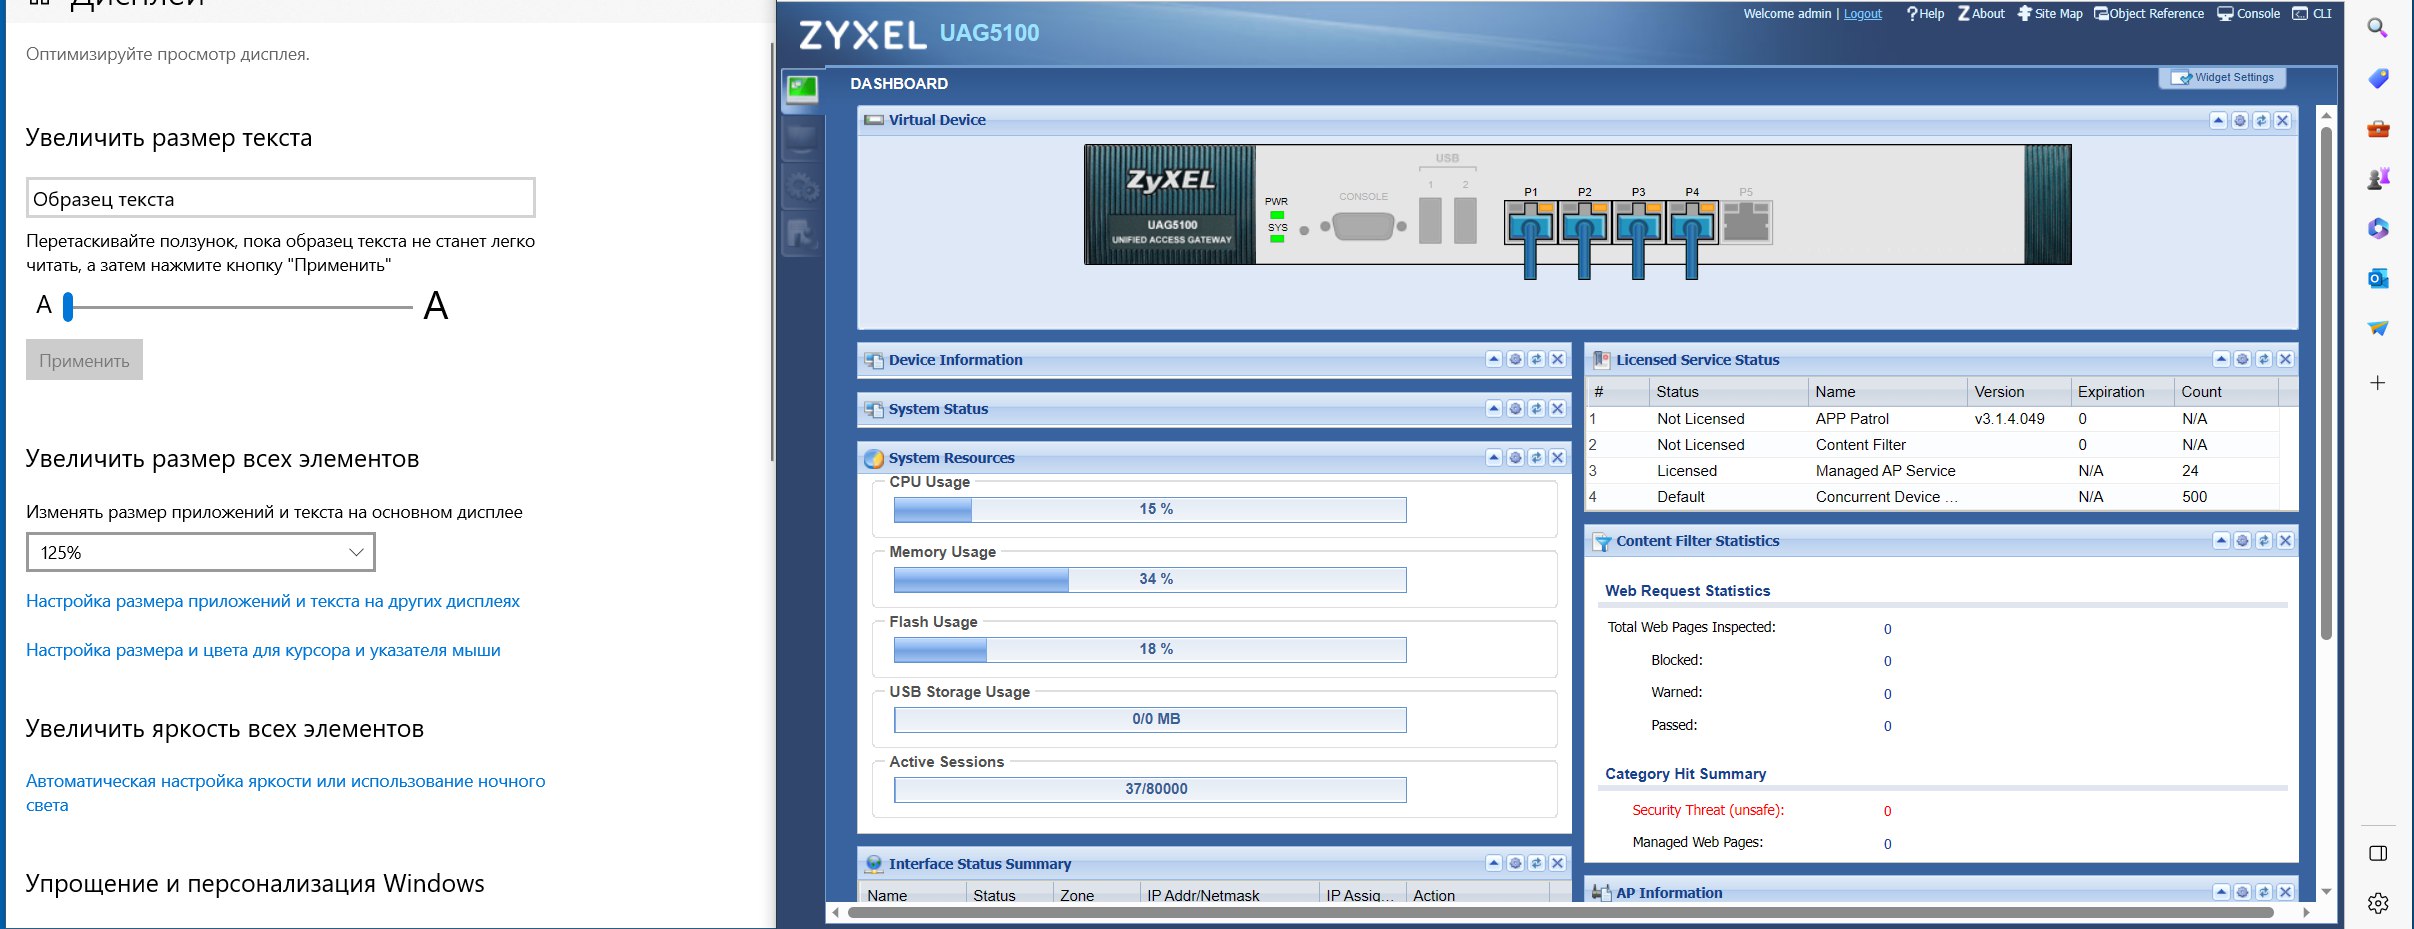The image size is (2414, 929).
Task: Collapse the Licensed Service Status widget
Action: click(2221, 360)
